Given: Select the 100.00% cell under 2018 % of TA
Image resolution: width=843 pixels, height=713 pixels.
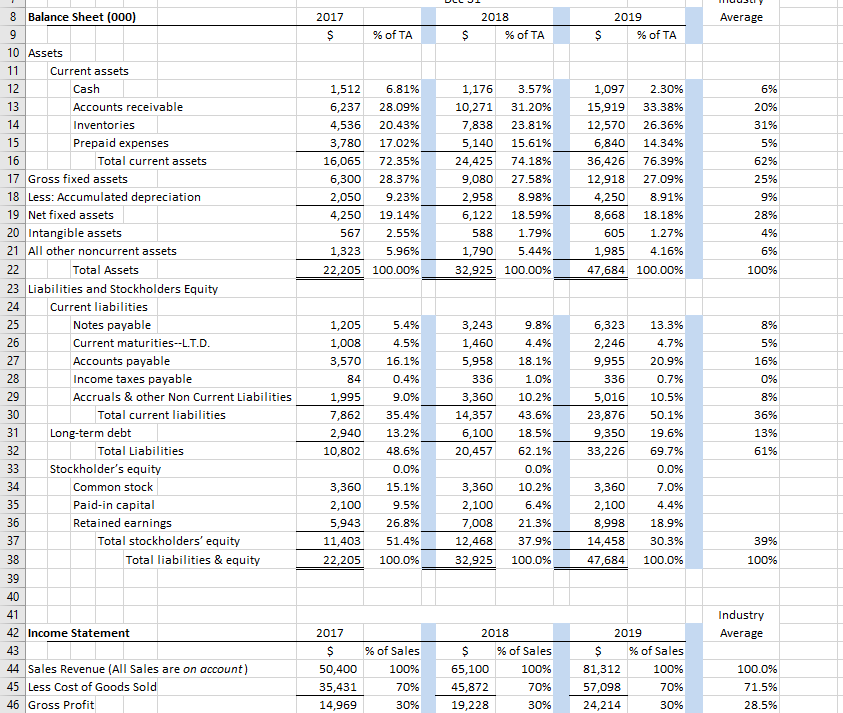Looking at the screenshot, I should tap(524, 269).
